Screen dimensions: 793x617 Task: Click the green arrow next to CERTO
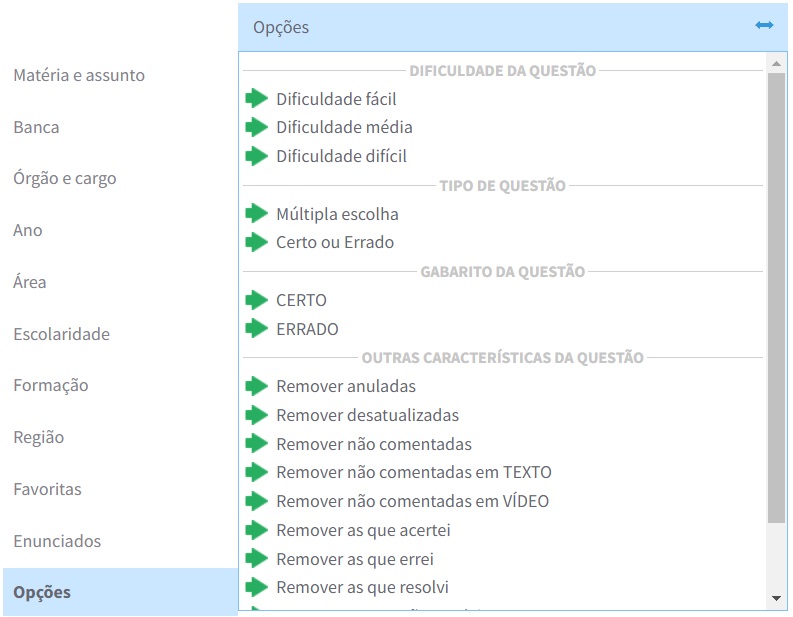(x=257, y=300)
